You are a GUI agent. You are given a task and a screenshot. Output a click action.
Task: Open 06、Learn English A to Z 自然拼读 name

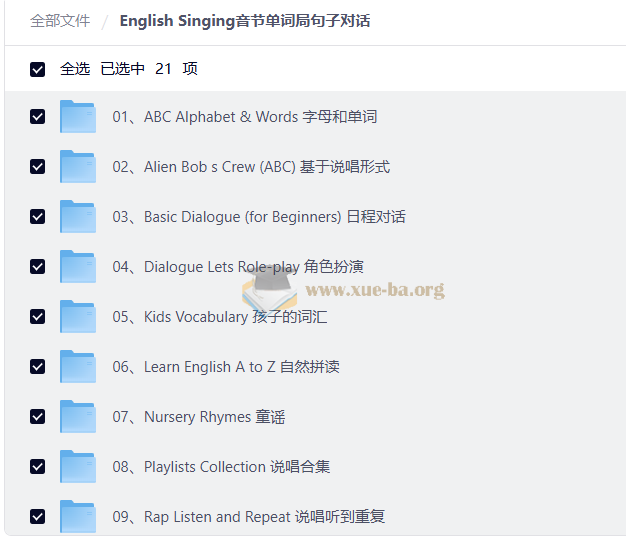tap(226, 367)
